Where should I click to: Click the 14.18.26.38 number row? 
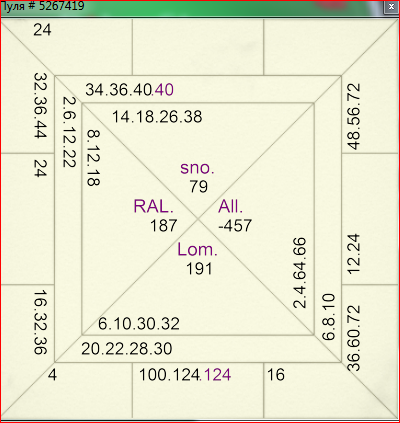tap(157, 117)
